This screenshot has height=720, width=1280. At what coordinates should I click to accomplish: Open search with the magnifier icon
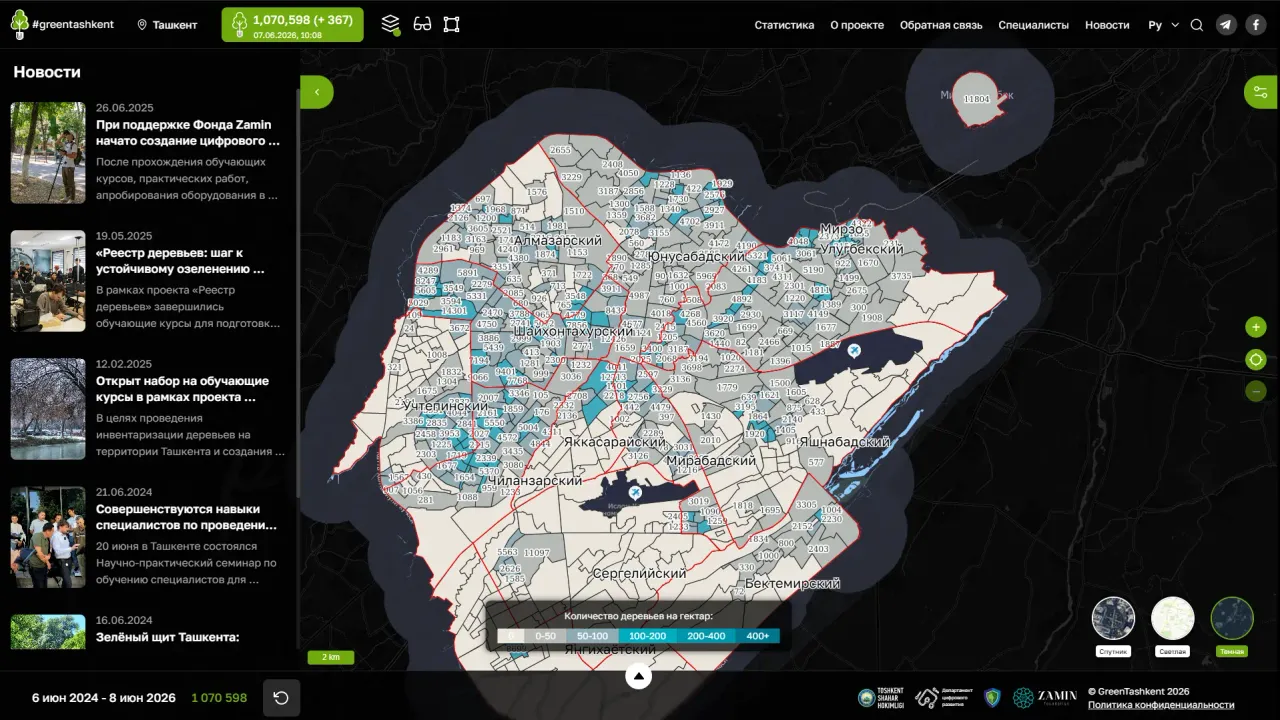click(x=1197, y=25)
